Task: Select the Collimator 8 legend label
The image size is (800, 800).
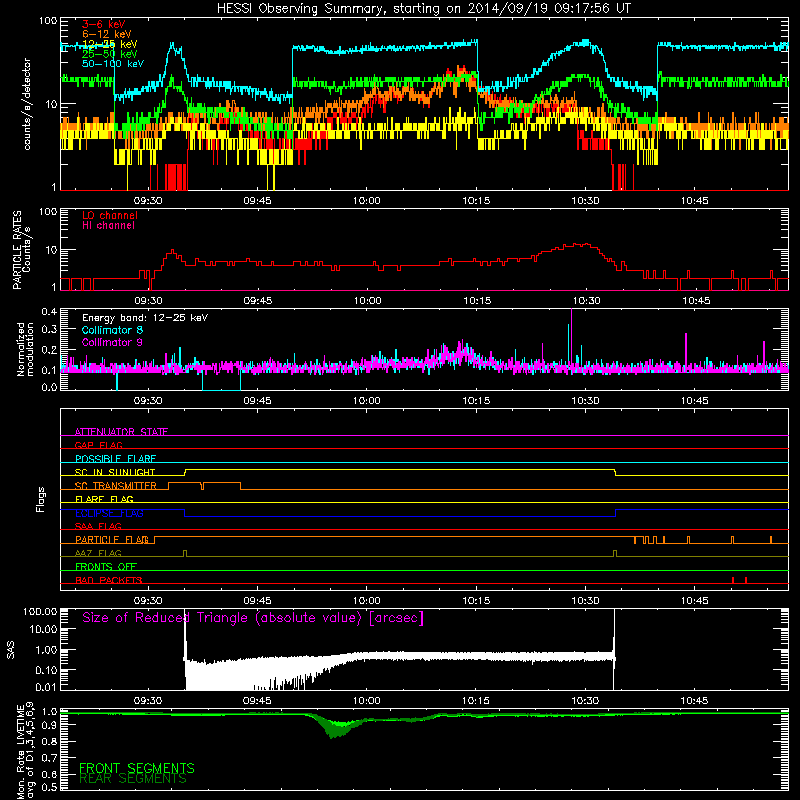Action: [112, 330]
